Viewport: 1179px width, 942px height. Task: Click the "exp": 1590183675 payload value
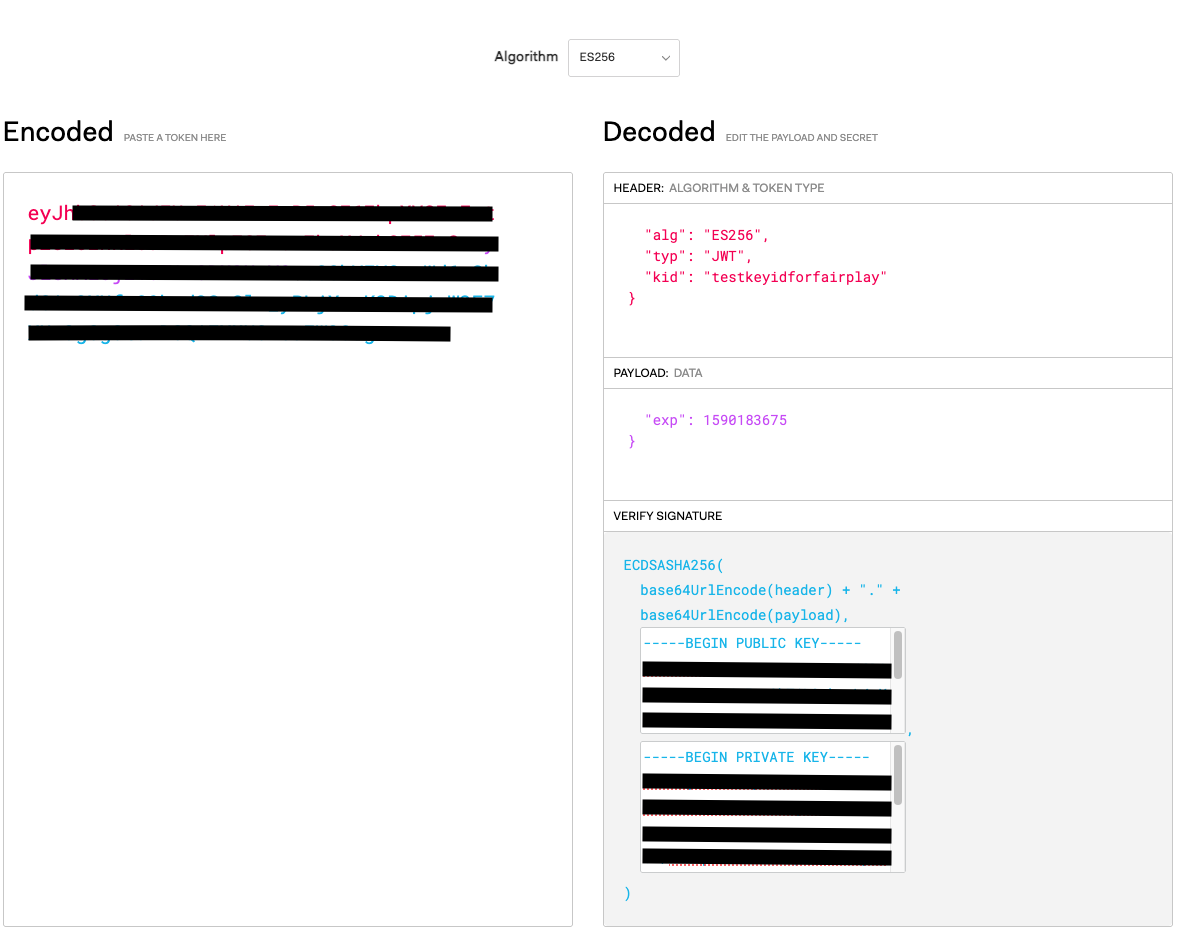pyautogui.click(x=715, y=420)
